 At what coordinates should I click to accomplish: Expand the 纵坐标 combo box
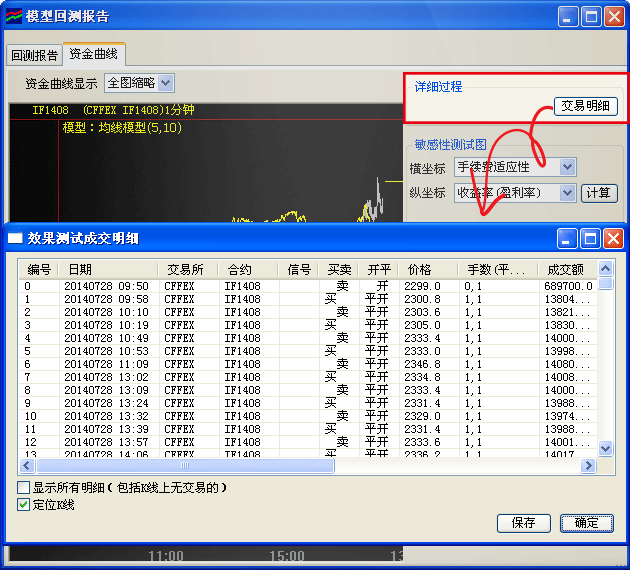[567, 193]
